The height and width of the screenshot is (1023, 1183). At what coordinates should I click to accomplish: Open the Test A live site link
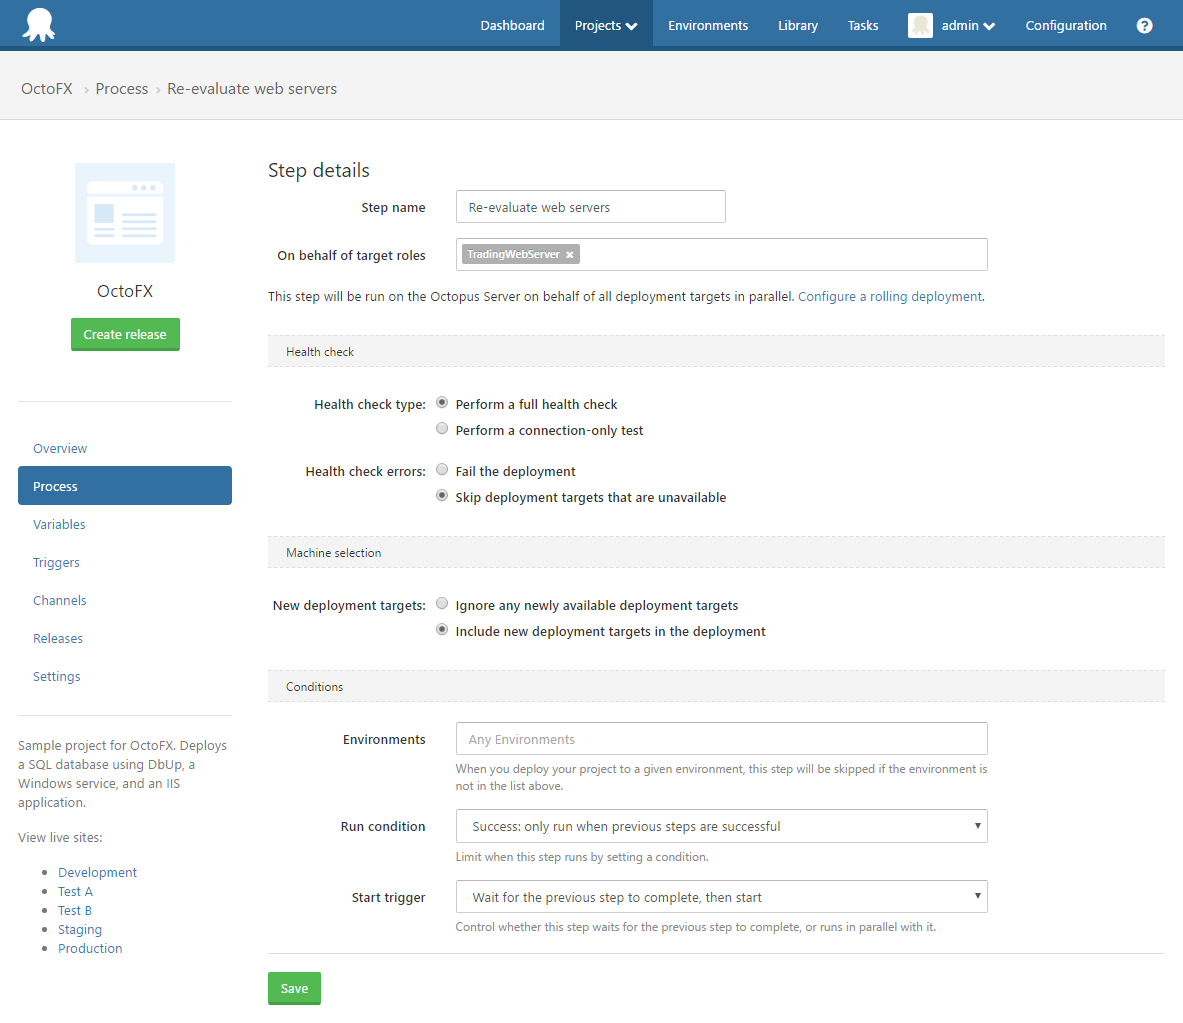(75, 891)
